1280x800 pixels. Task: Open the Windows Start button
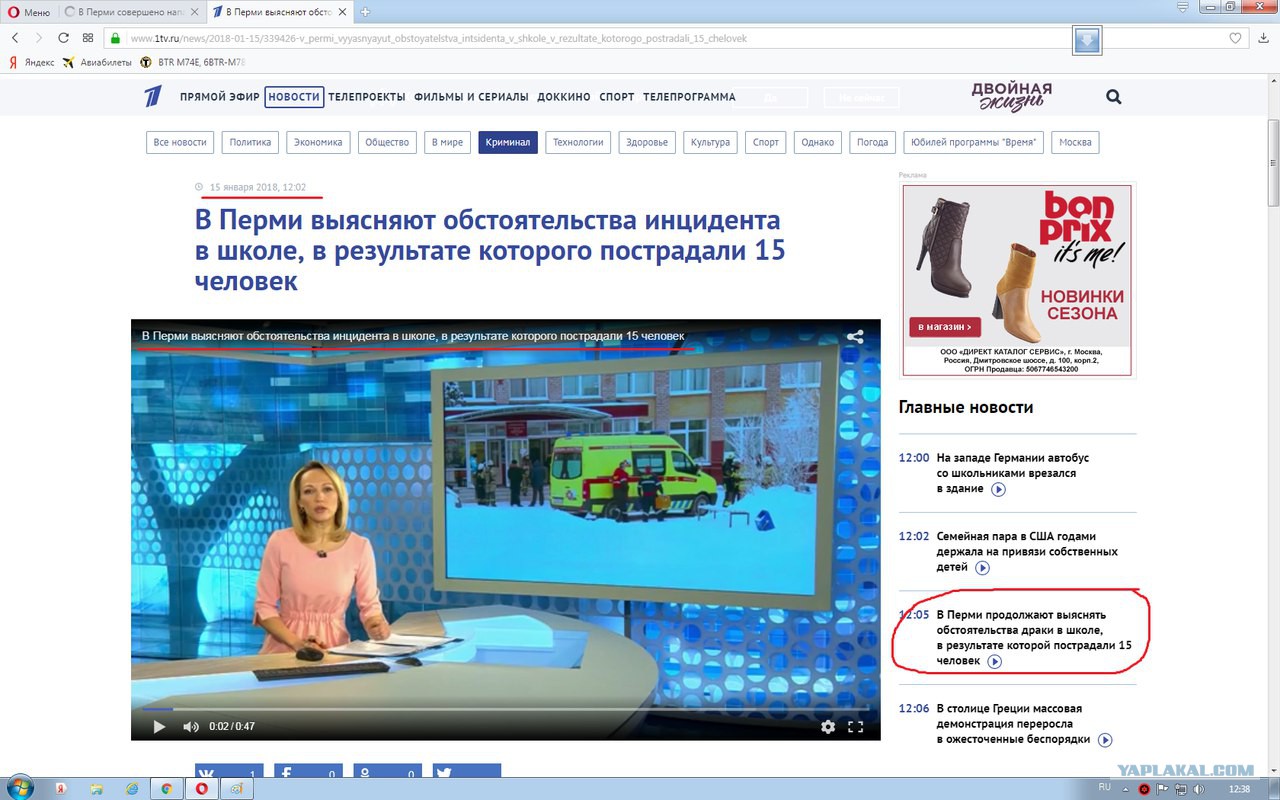click(20, 788)
